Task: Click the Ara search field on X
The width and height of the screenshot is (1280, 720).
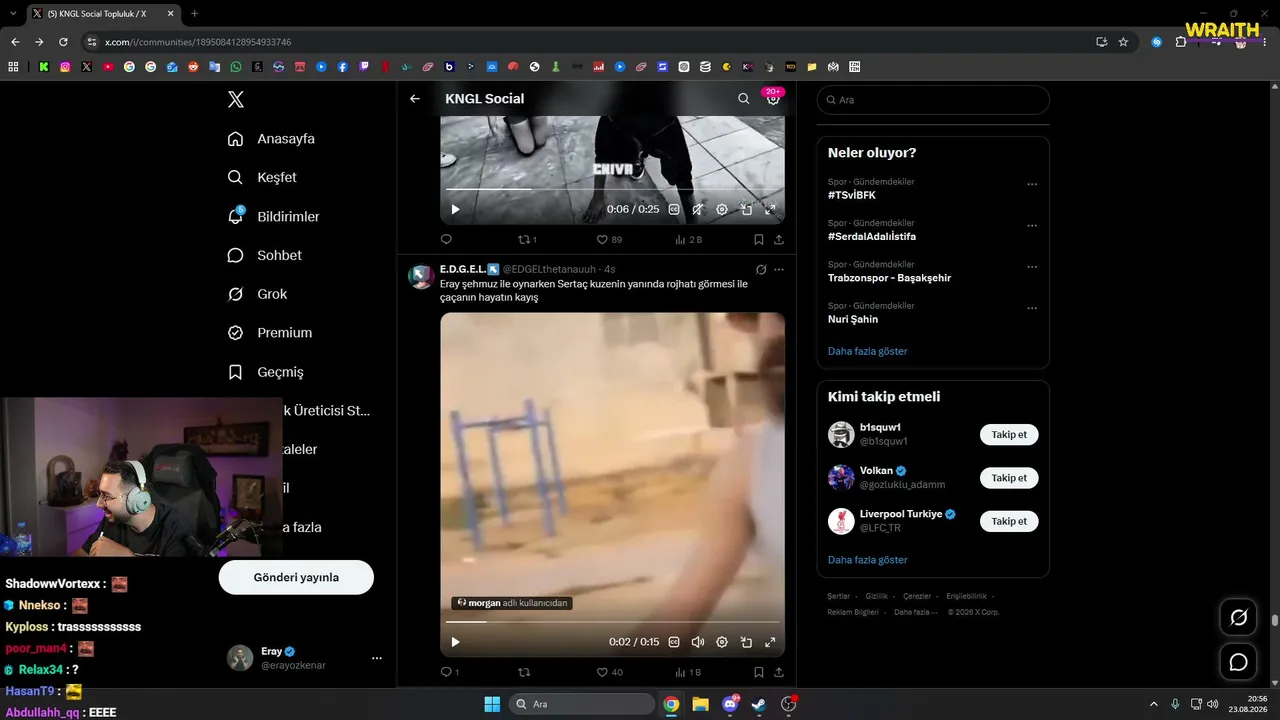Action: (x=933, y=100)
